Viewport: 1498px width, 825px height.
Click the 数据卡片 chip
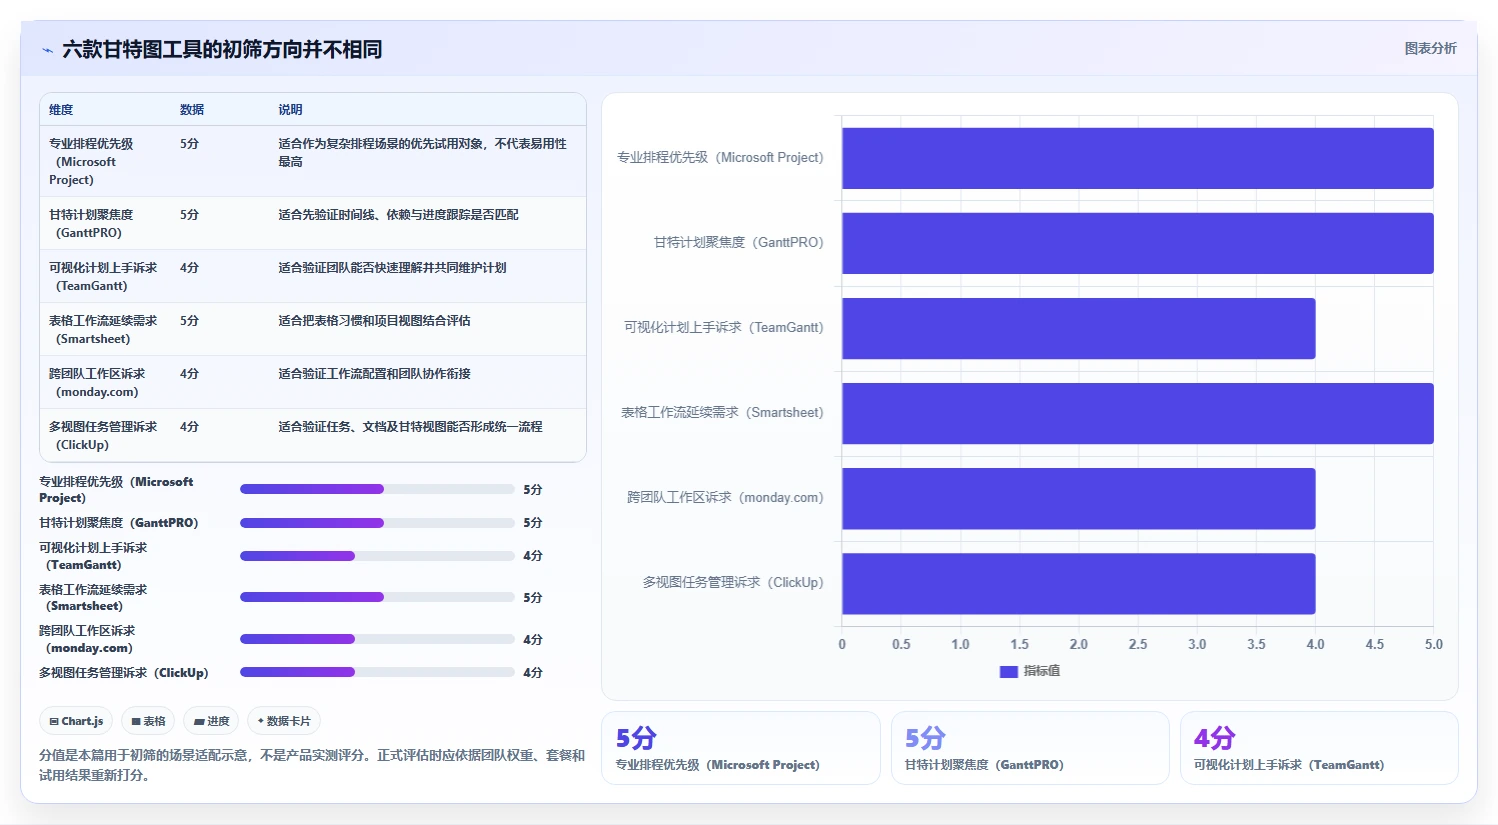point(284,721)
